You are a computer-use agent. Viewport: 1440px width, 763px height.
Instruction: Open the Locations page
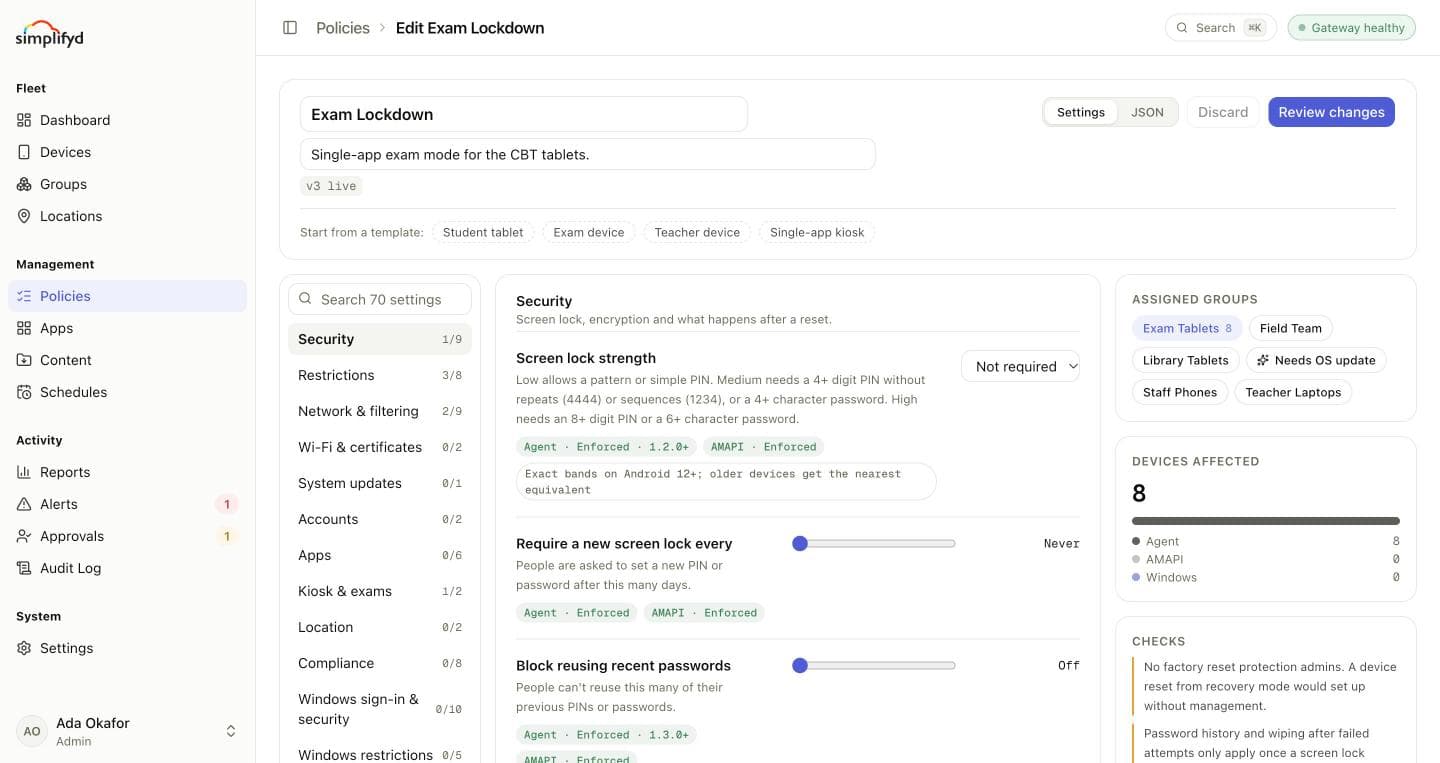coord(127,216)
